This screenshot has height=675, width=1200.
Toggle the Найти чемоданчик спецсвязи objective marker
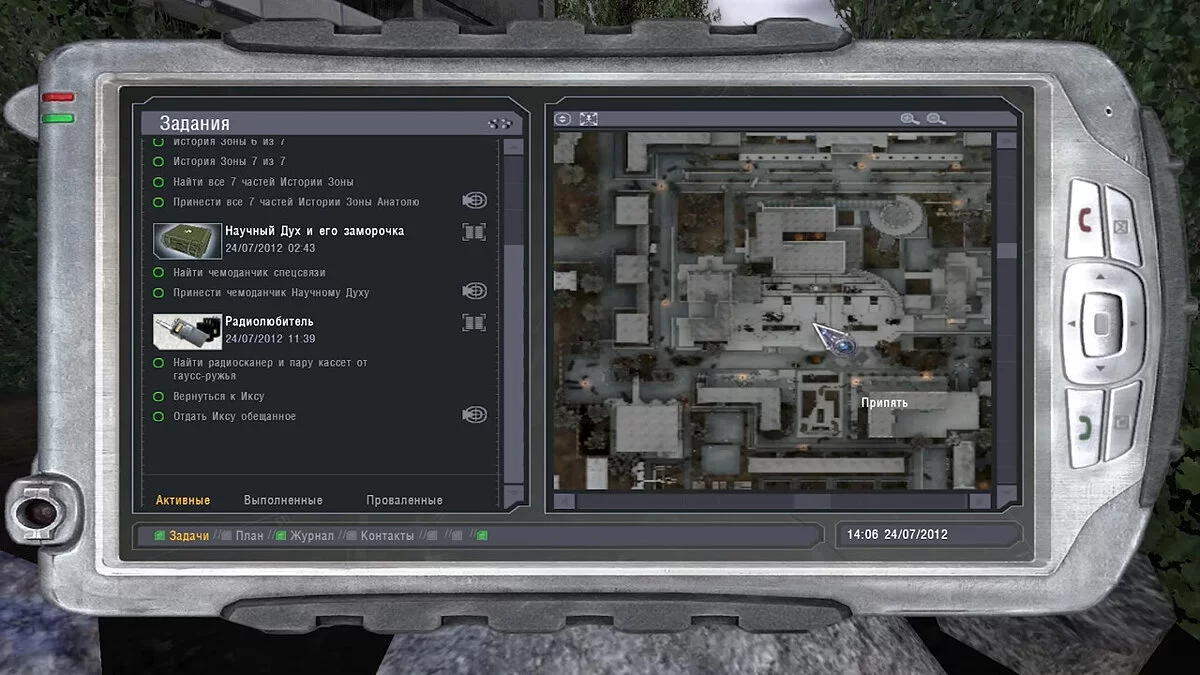[158, 272]
